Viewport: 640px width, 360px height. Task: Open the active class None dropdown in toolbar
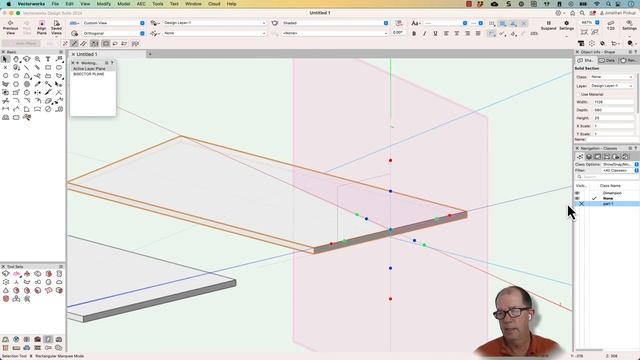214,33
